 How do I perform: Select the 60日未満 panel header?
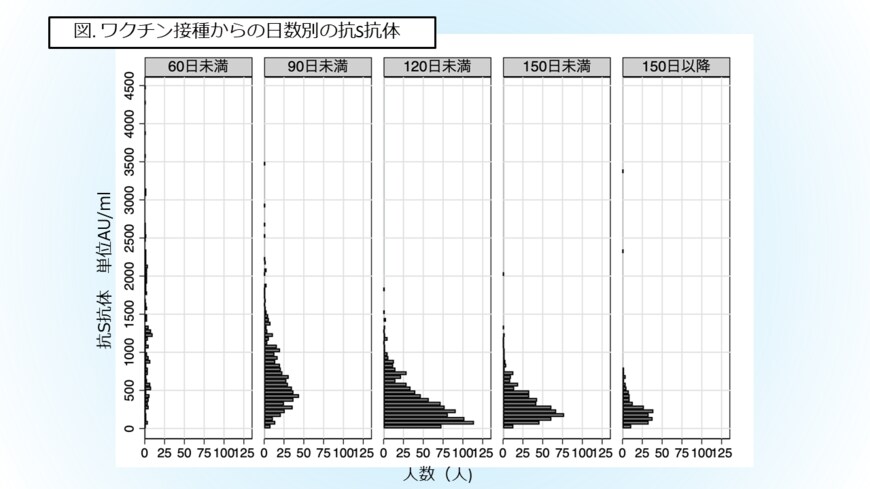coord(198,67)
